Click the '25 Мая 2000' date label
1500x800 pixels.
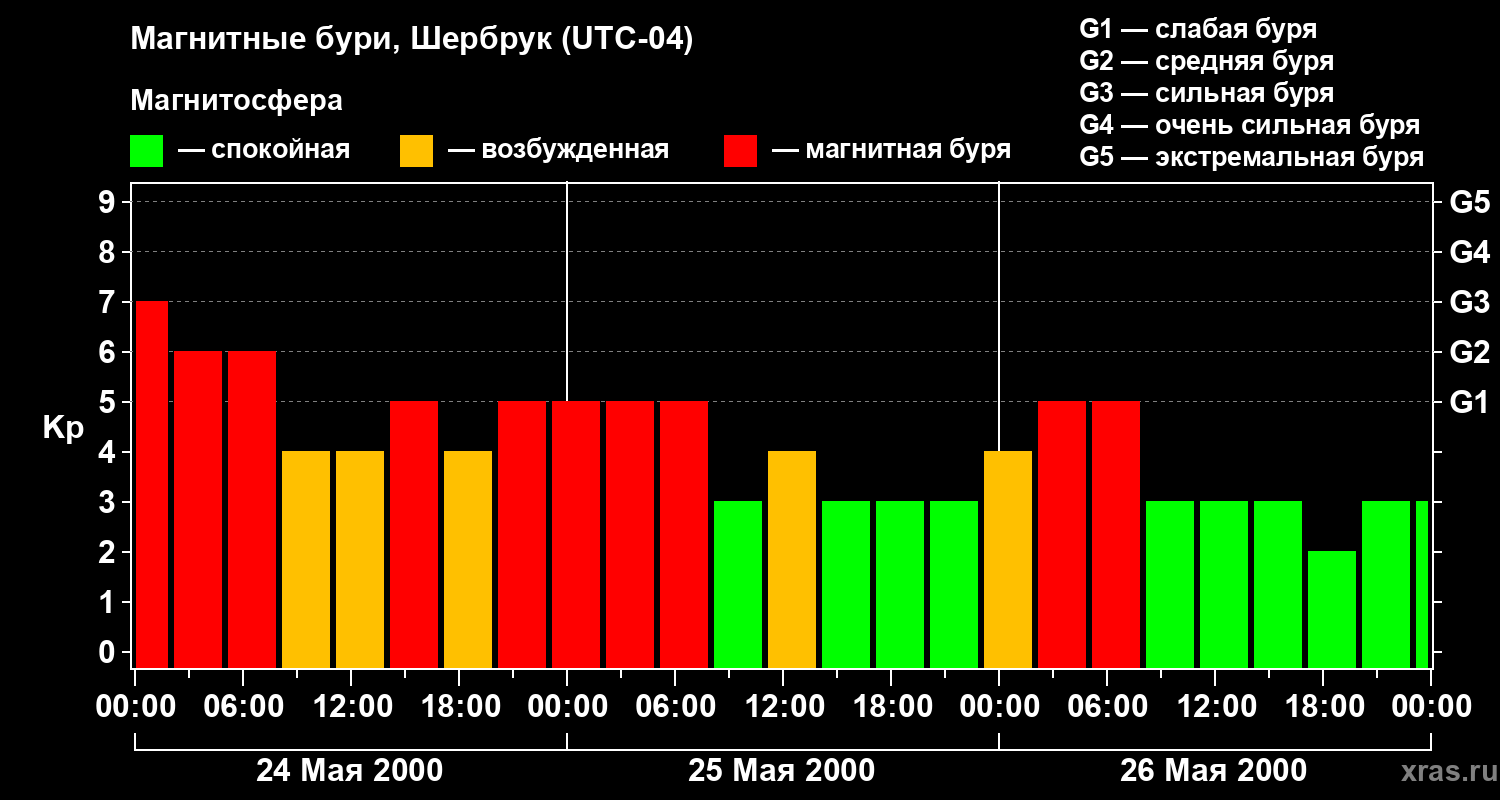[x=781, y=771]
